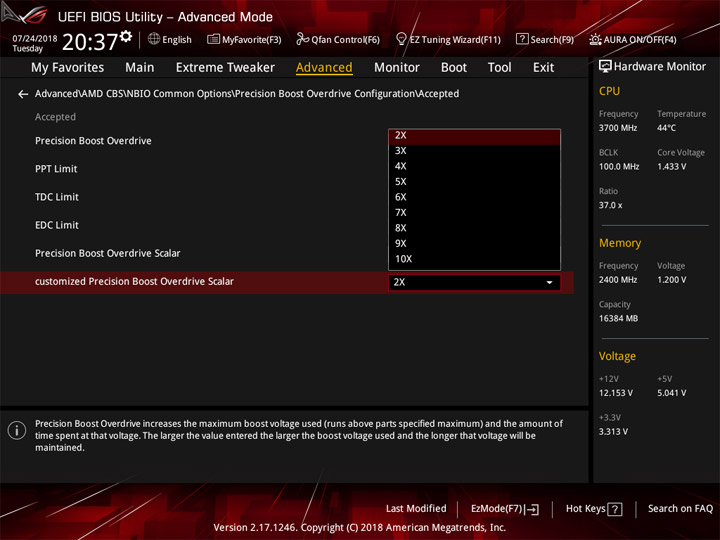This screenshot has height=540, width=720.
Task: Click +12V 12.153 V reading
Action: pos(615,394)
